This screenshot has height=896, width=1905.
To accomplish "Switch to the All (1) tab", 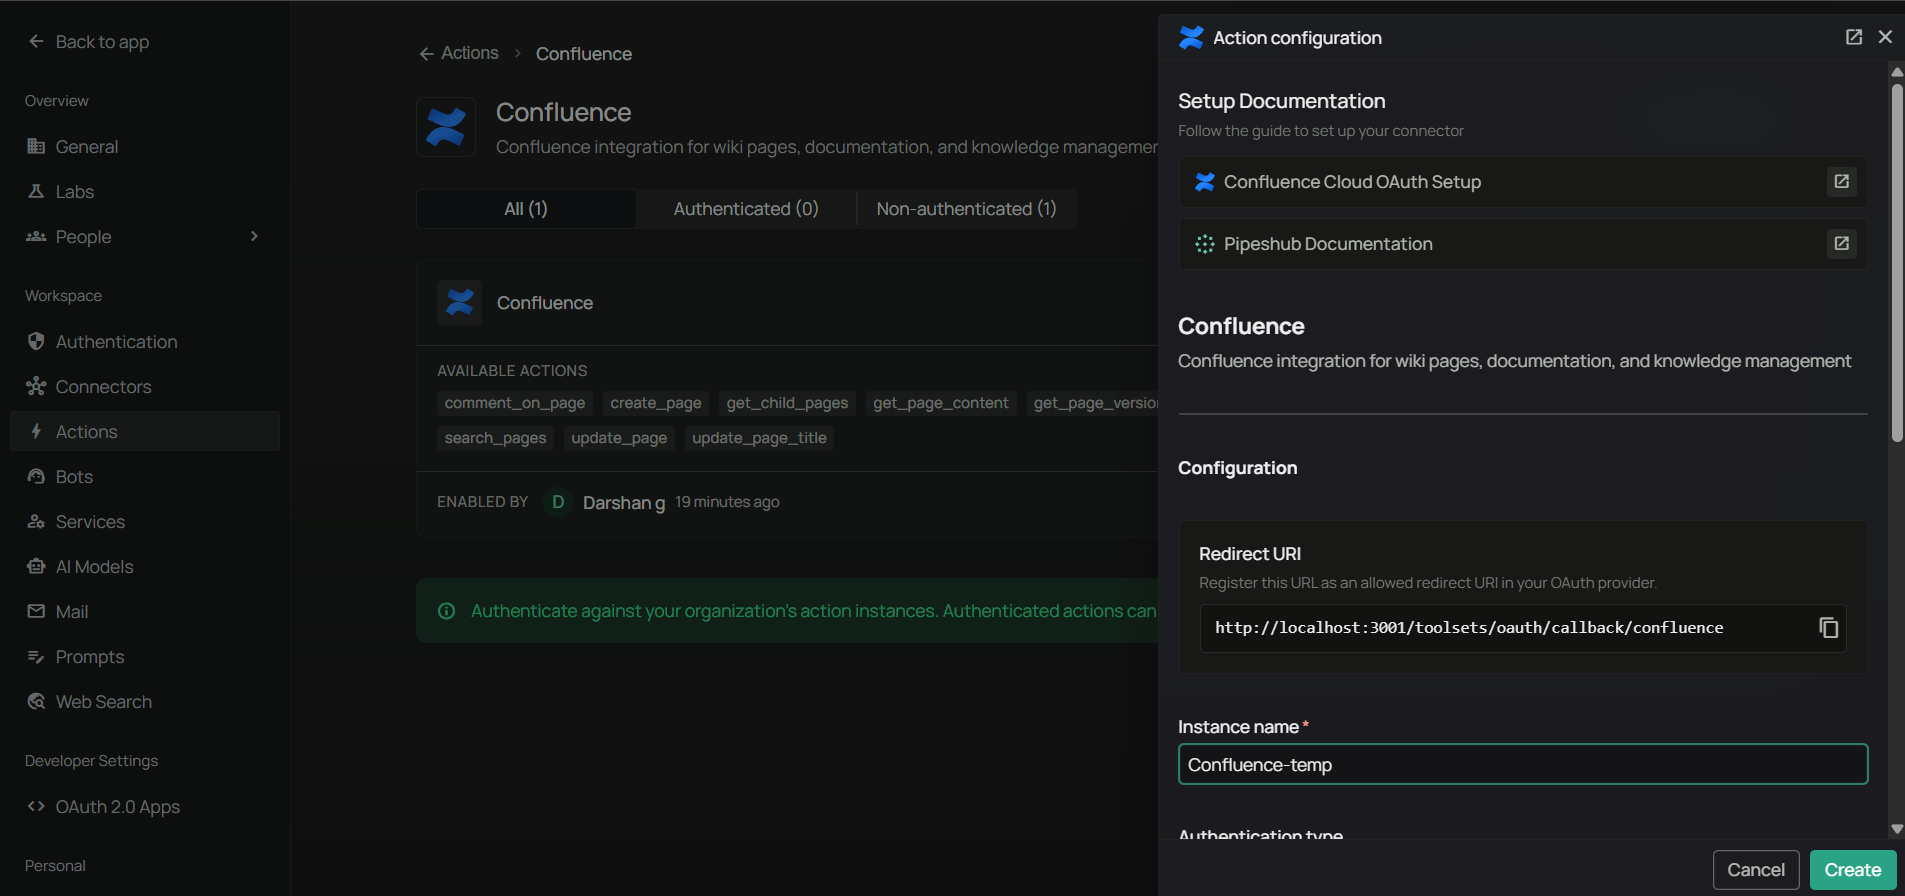I will pyautogui.click(x=526, y=209).
